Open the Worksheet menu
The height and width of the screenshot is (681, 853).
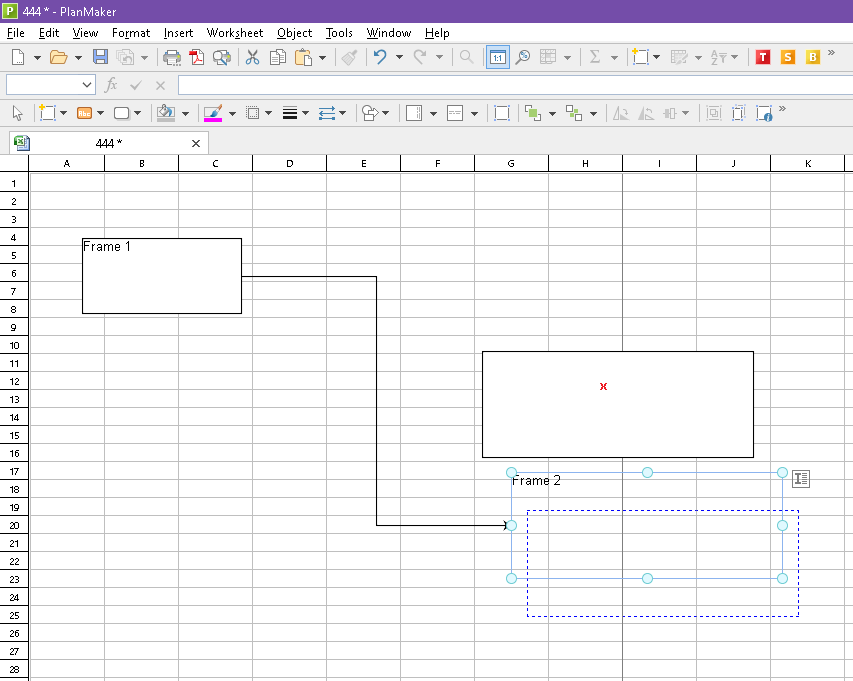pyautogui.click(x=235, y=33)
